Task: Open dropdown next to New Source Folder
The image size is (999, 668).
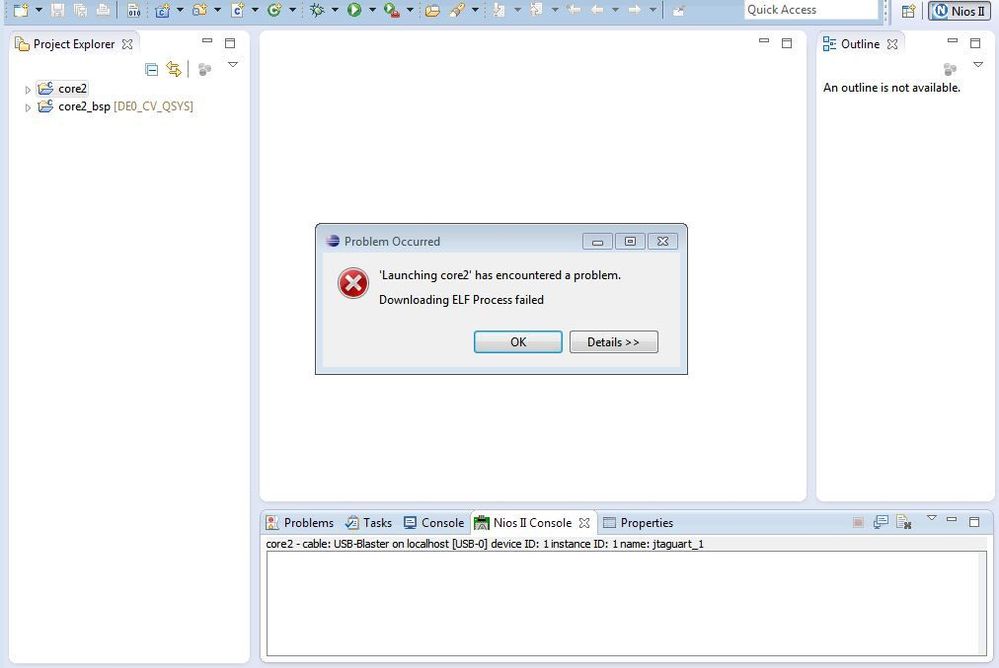Action: point(217,10)
